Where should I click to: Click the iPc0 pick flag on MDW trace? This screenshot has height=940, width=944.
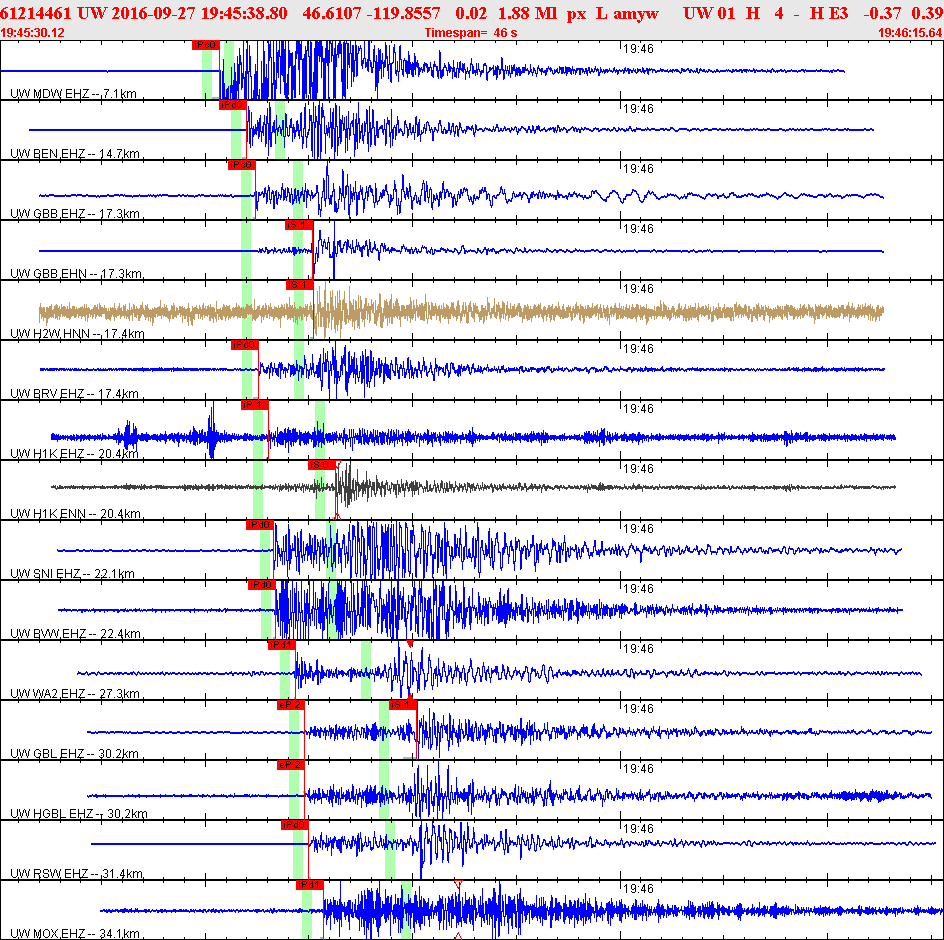(205, 45)
